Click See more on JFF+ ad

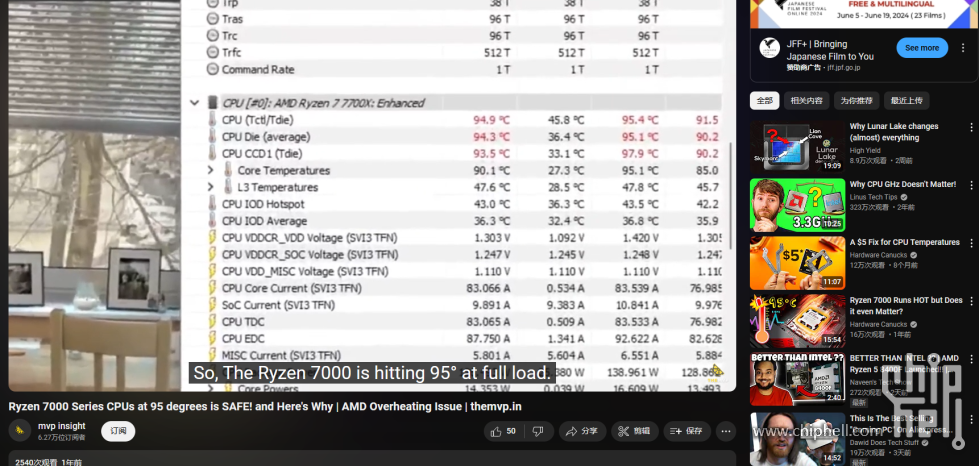pyautogui.click(x=922, y=48)
